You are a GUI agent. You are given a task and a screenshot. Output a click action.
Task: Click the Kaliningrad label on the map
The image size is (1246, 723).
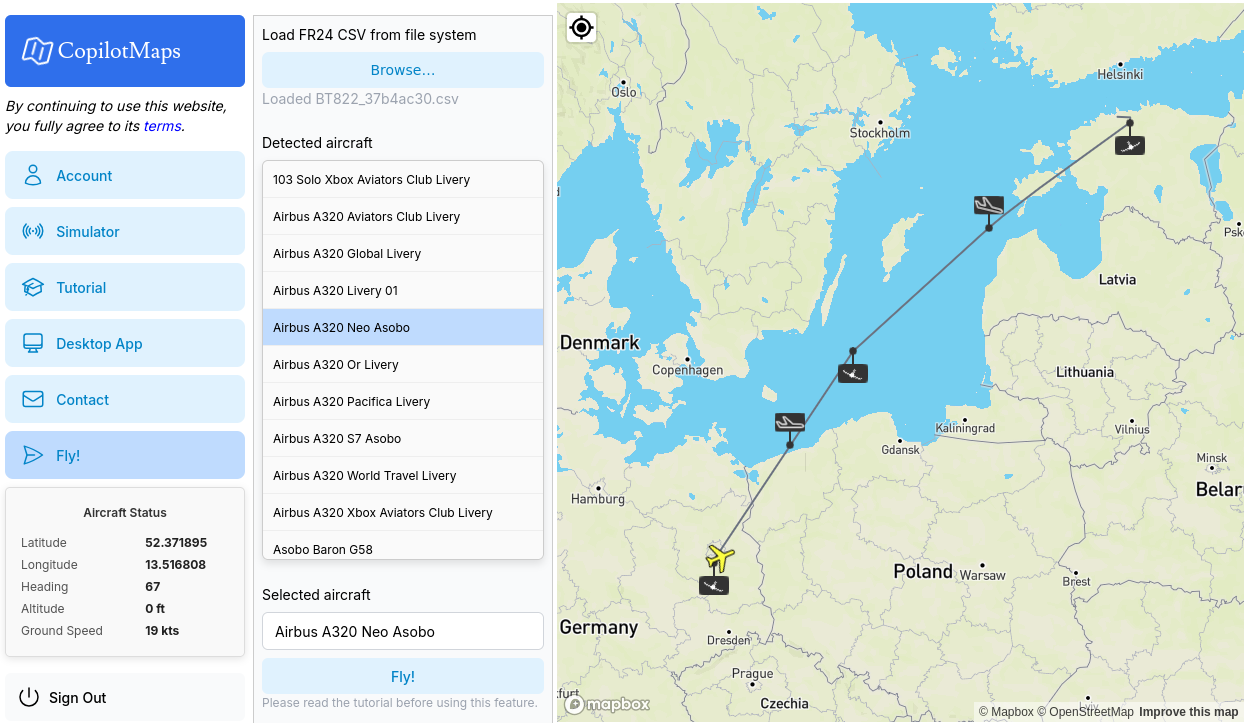965,428
